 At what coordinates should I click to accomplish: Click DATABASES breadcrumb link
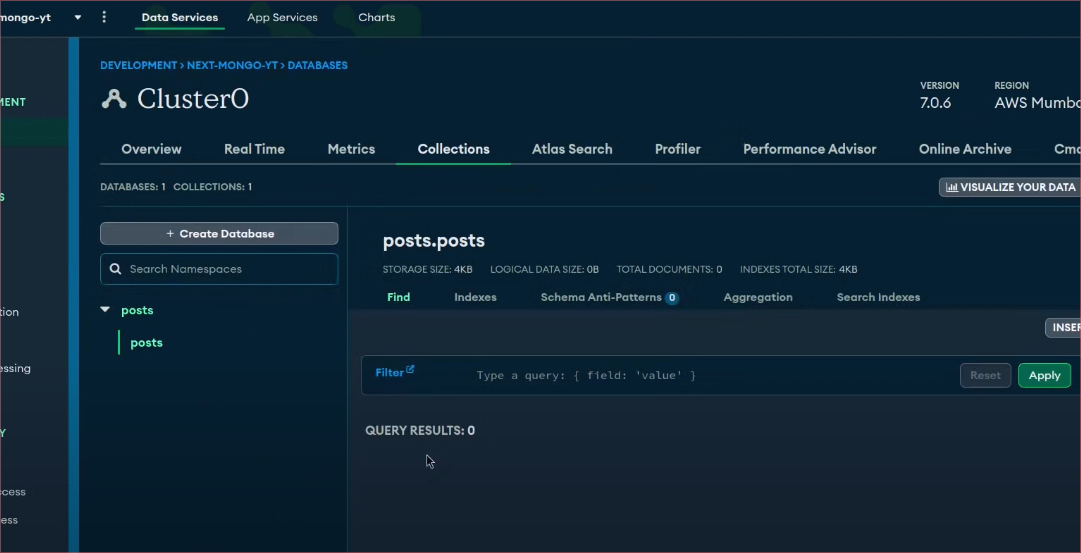[317, 66]
